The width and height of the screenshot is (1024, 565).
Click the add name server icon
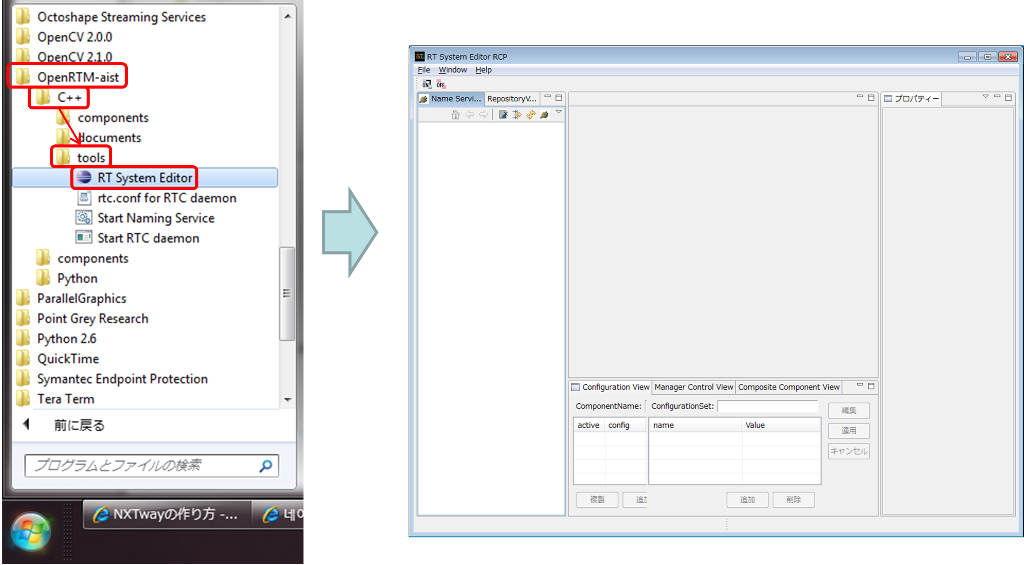[503, 114]
